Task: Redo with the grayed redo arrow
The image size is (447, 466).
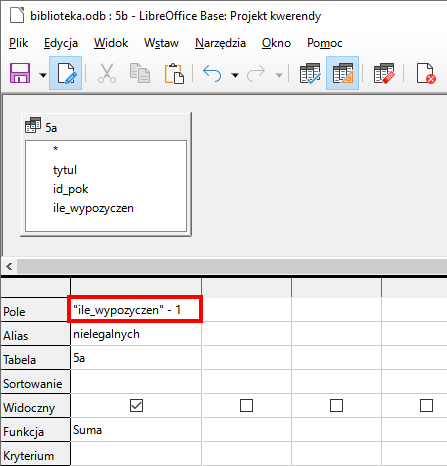Action: point(256,73)
